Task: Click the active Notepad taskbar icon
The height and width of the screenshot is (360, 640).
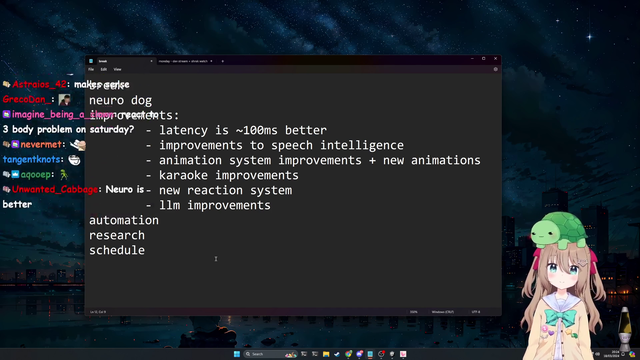Action: (370, 354)
